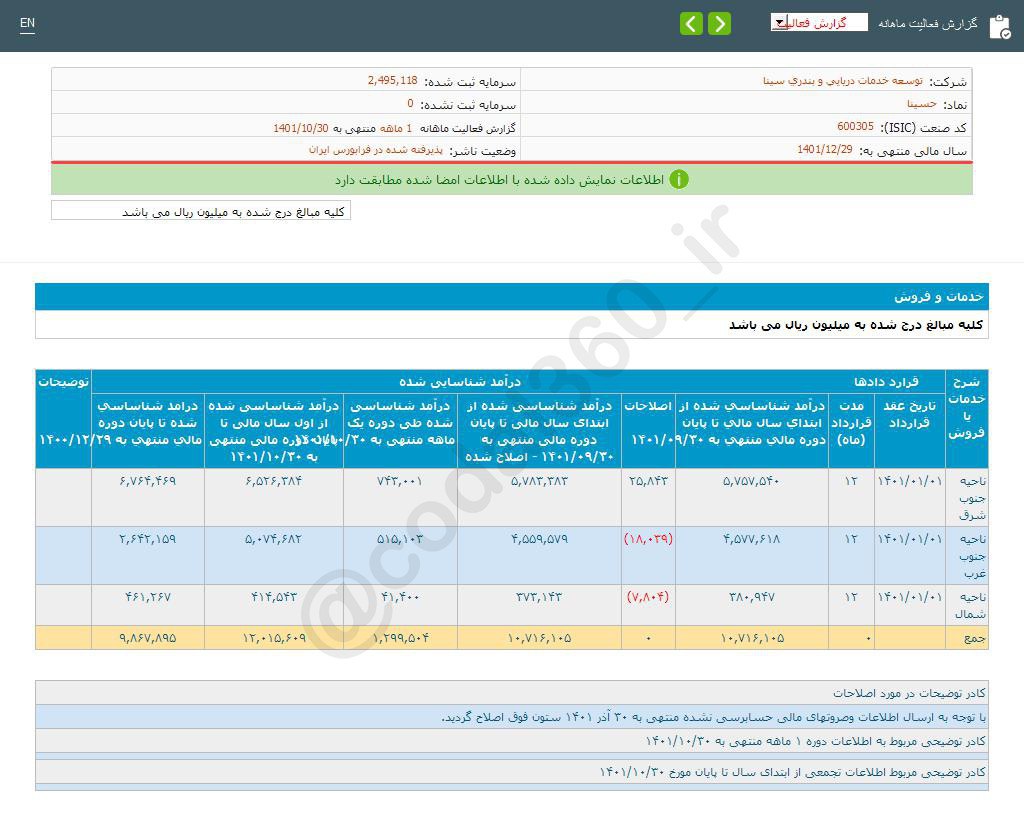The image size is (1024, 831).
Task: Click the توضیحات column header
Action: [64, 382]
